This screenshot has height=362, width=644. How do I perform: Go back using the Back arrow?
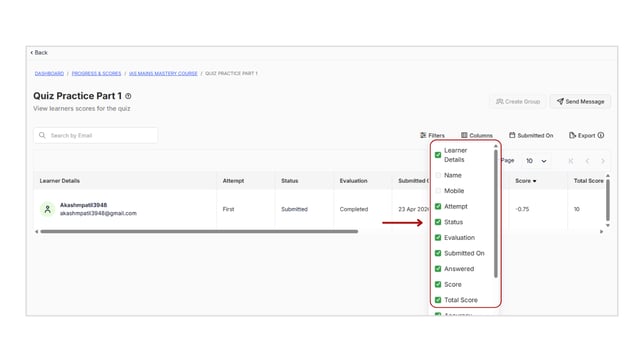pos(39,53)
